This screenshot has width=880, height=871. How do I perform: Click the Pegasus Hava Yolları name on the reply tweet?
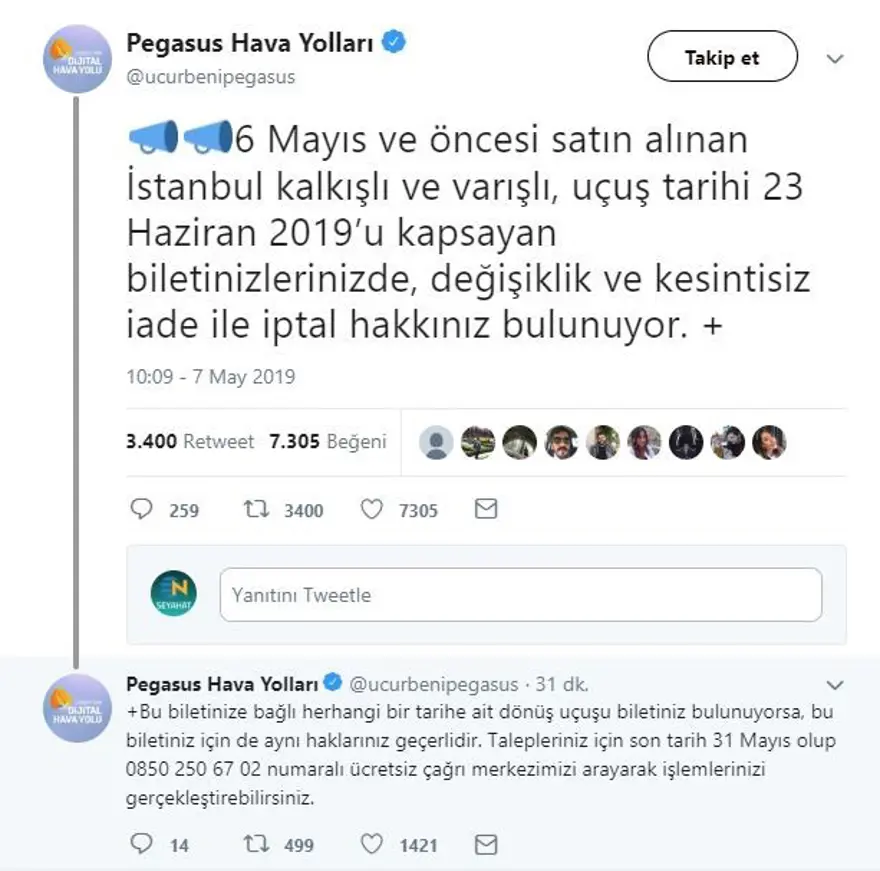click(x=222, y=684)
